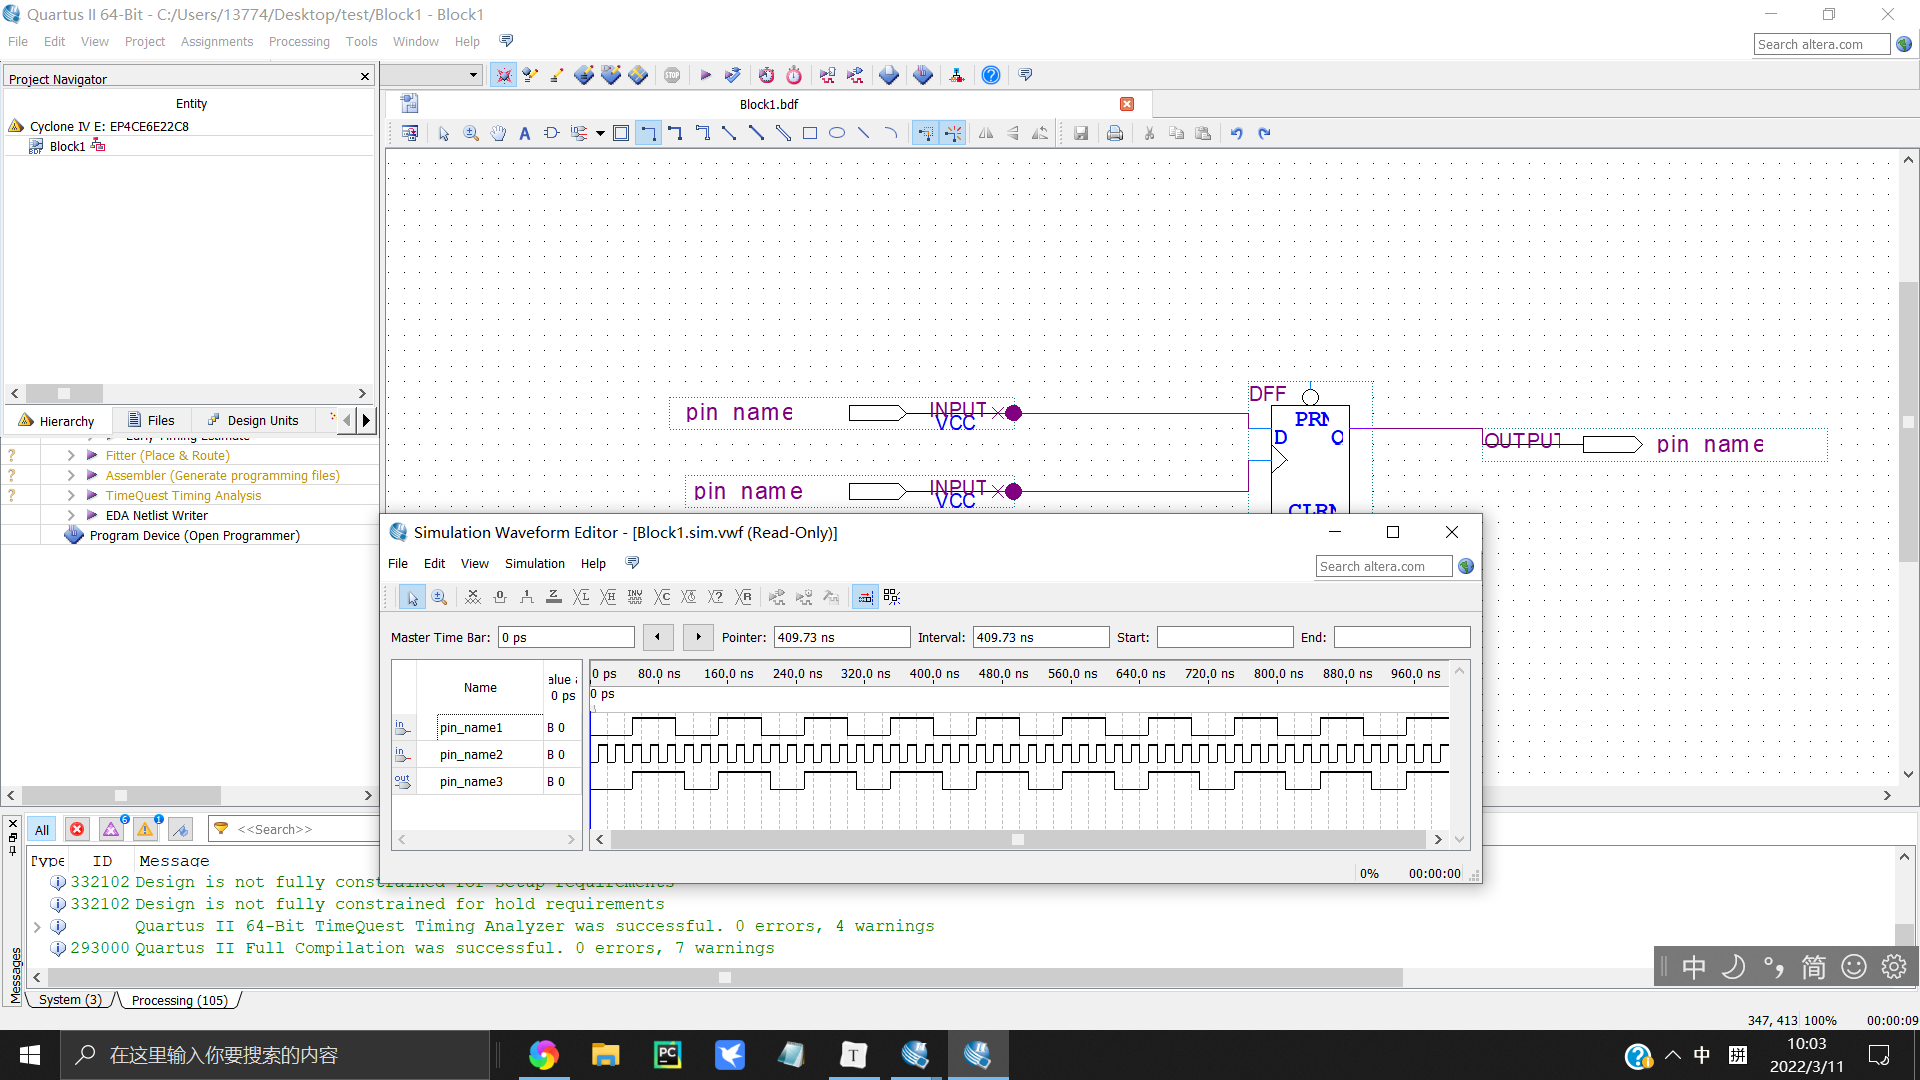Select the Oval drawing tool
Image resolution: width=1920 pixels, height=1080 pixels.
(837, 133)
